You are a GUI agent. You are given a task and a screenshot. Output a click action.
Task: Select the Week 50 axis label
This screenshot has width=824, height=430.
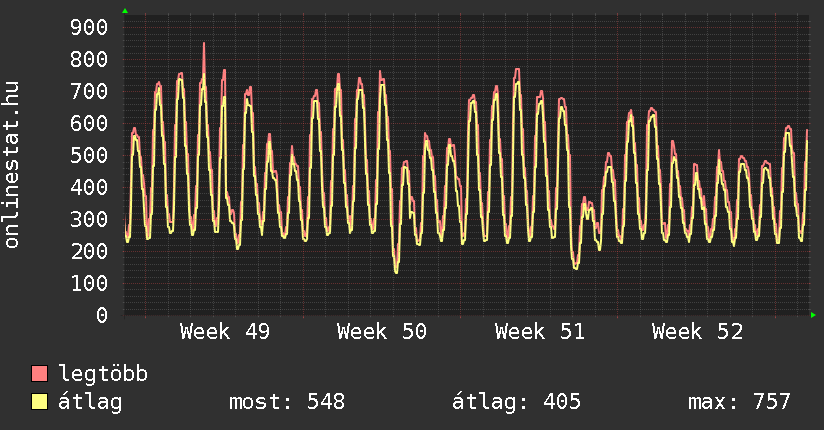(381, 332)
